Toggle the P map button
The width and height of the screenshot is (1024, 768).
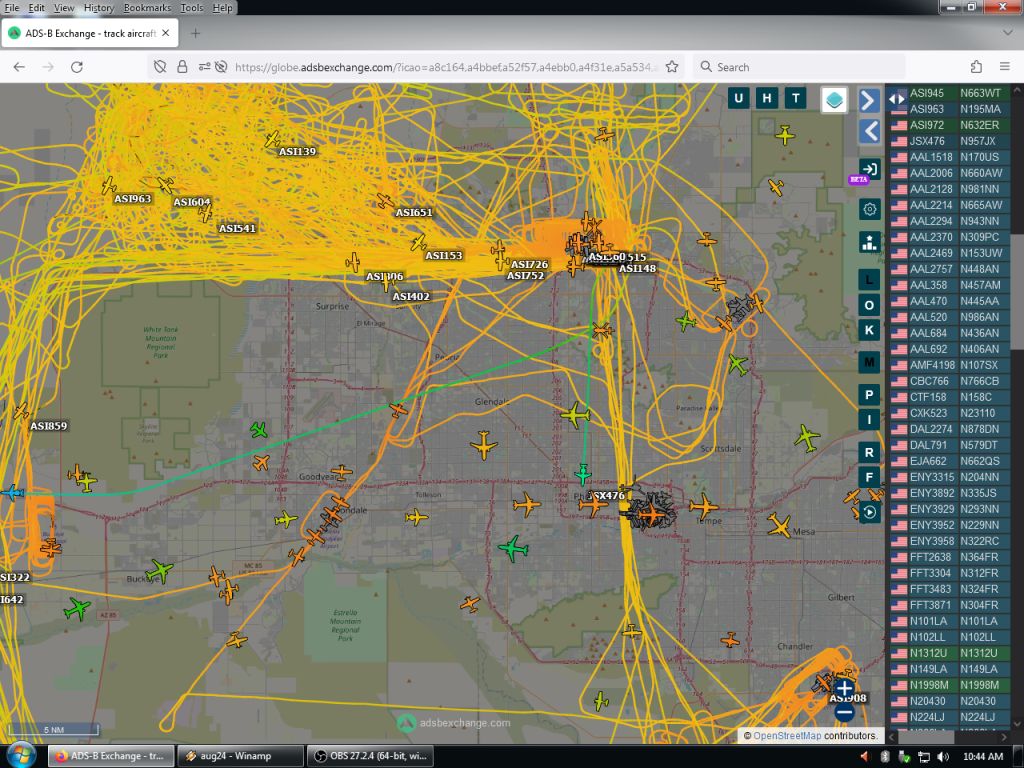pos(869,394)
